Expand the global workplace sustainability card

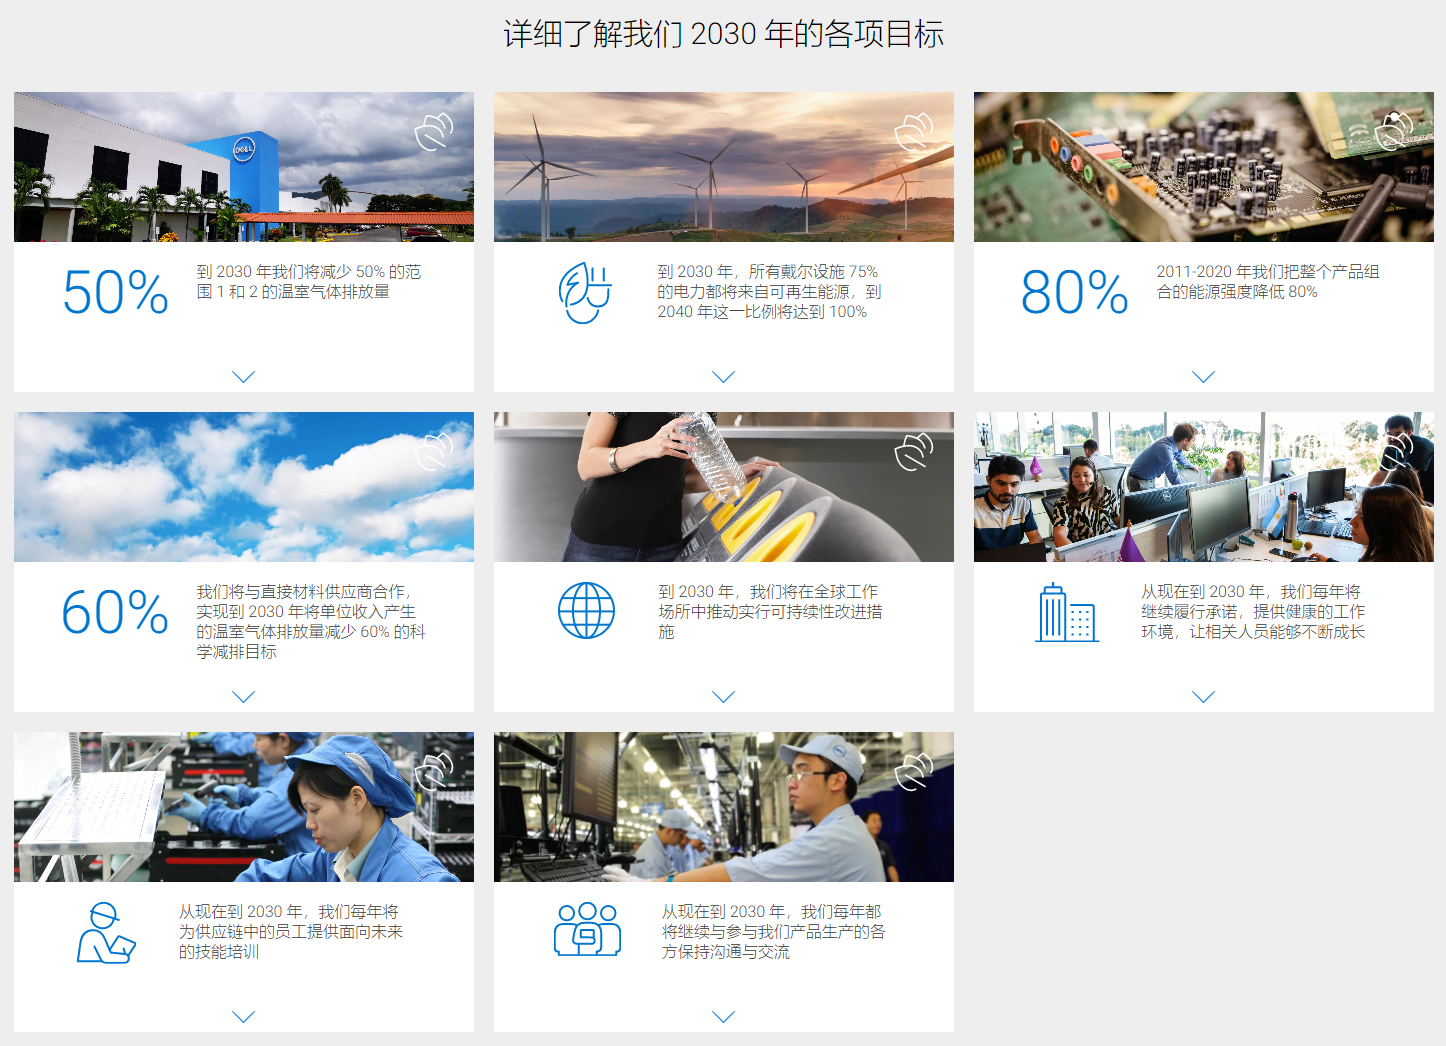tap(724, 697)
